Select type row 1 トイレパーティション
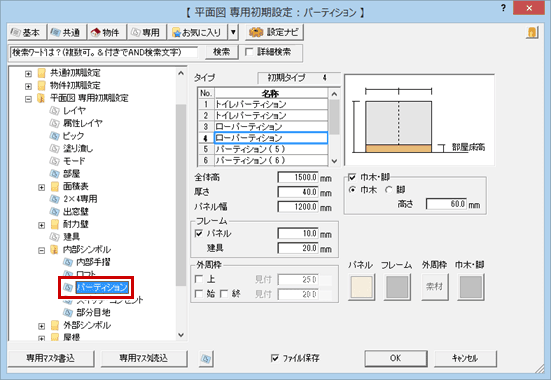Viewport: 551px width, 380px height. [x=271, y=104]
